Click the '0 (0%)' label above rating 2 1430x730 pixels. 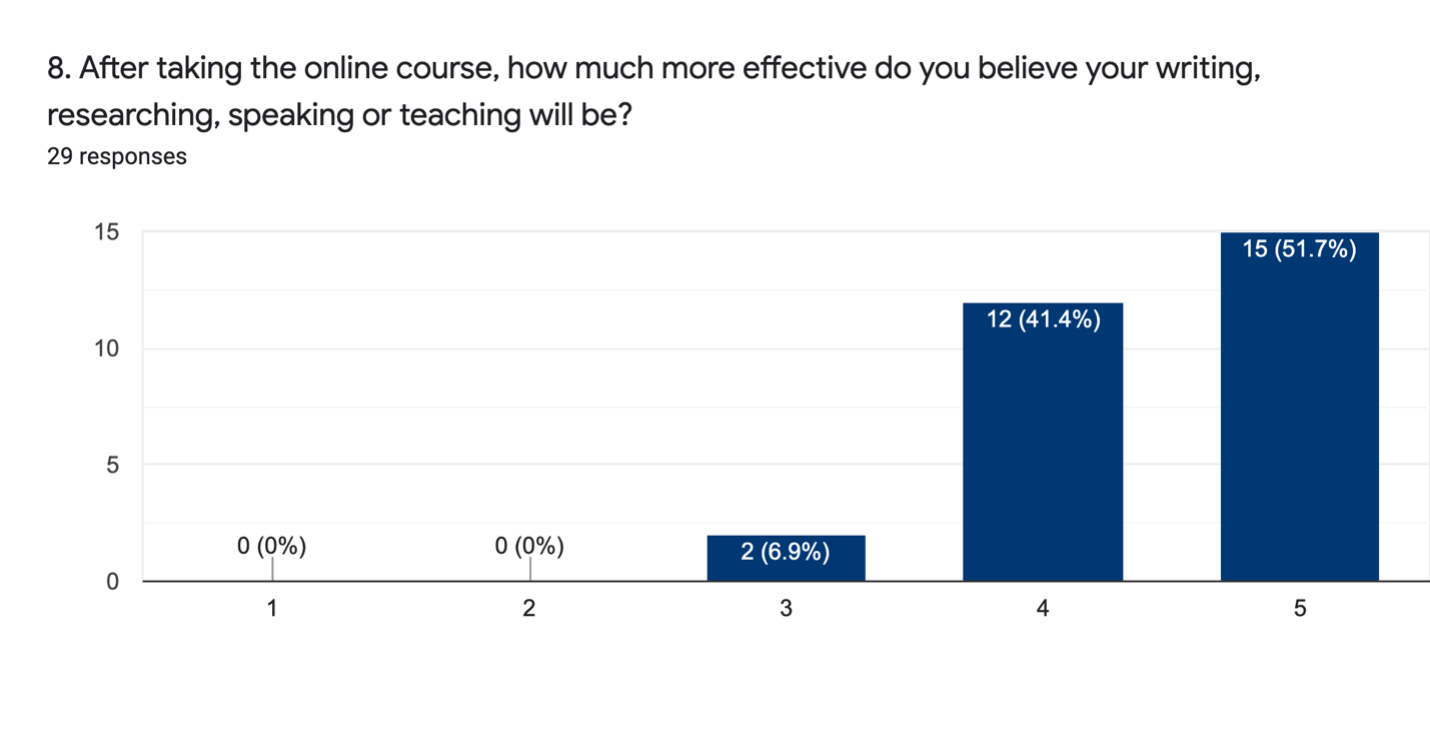529,546
